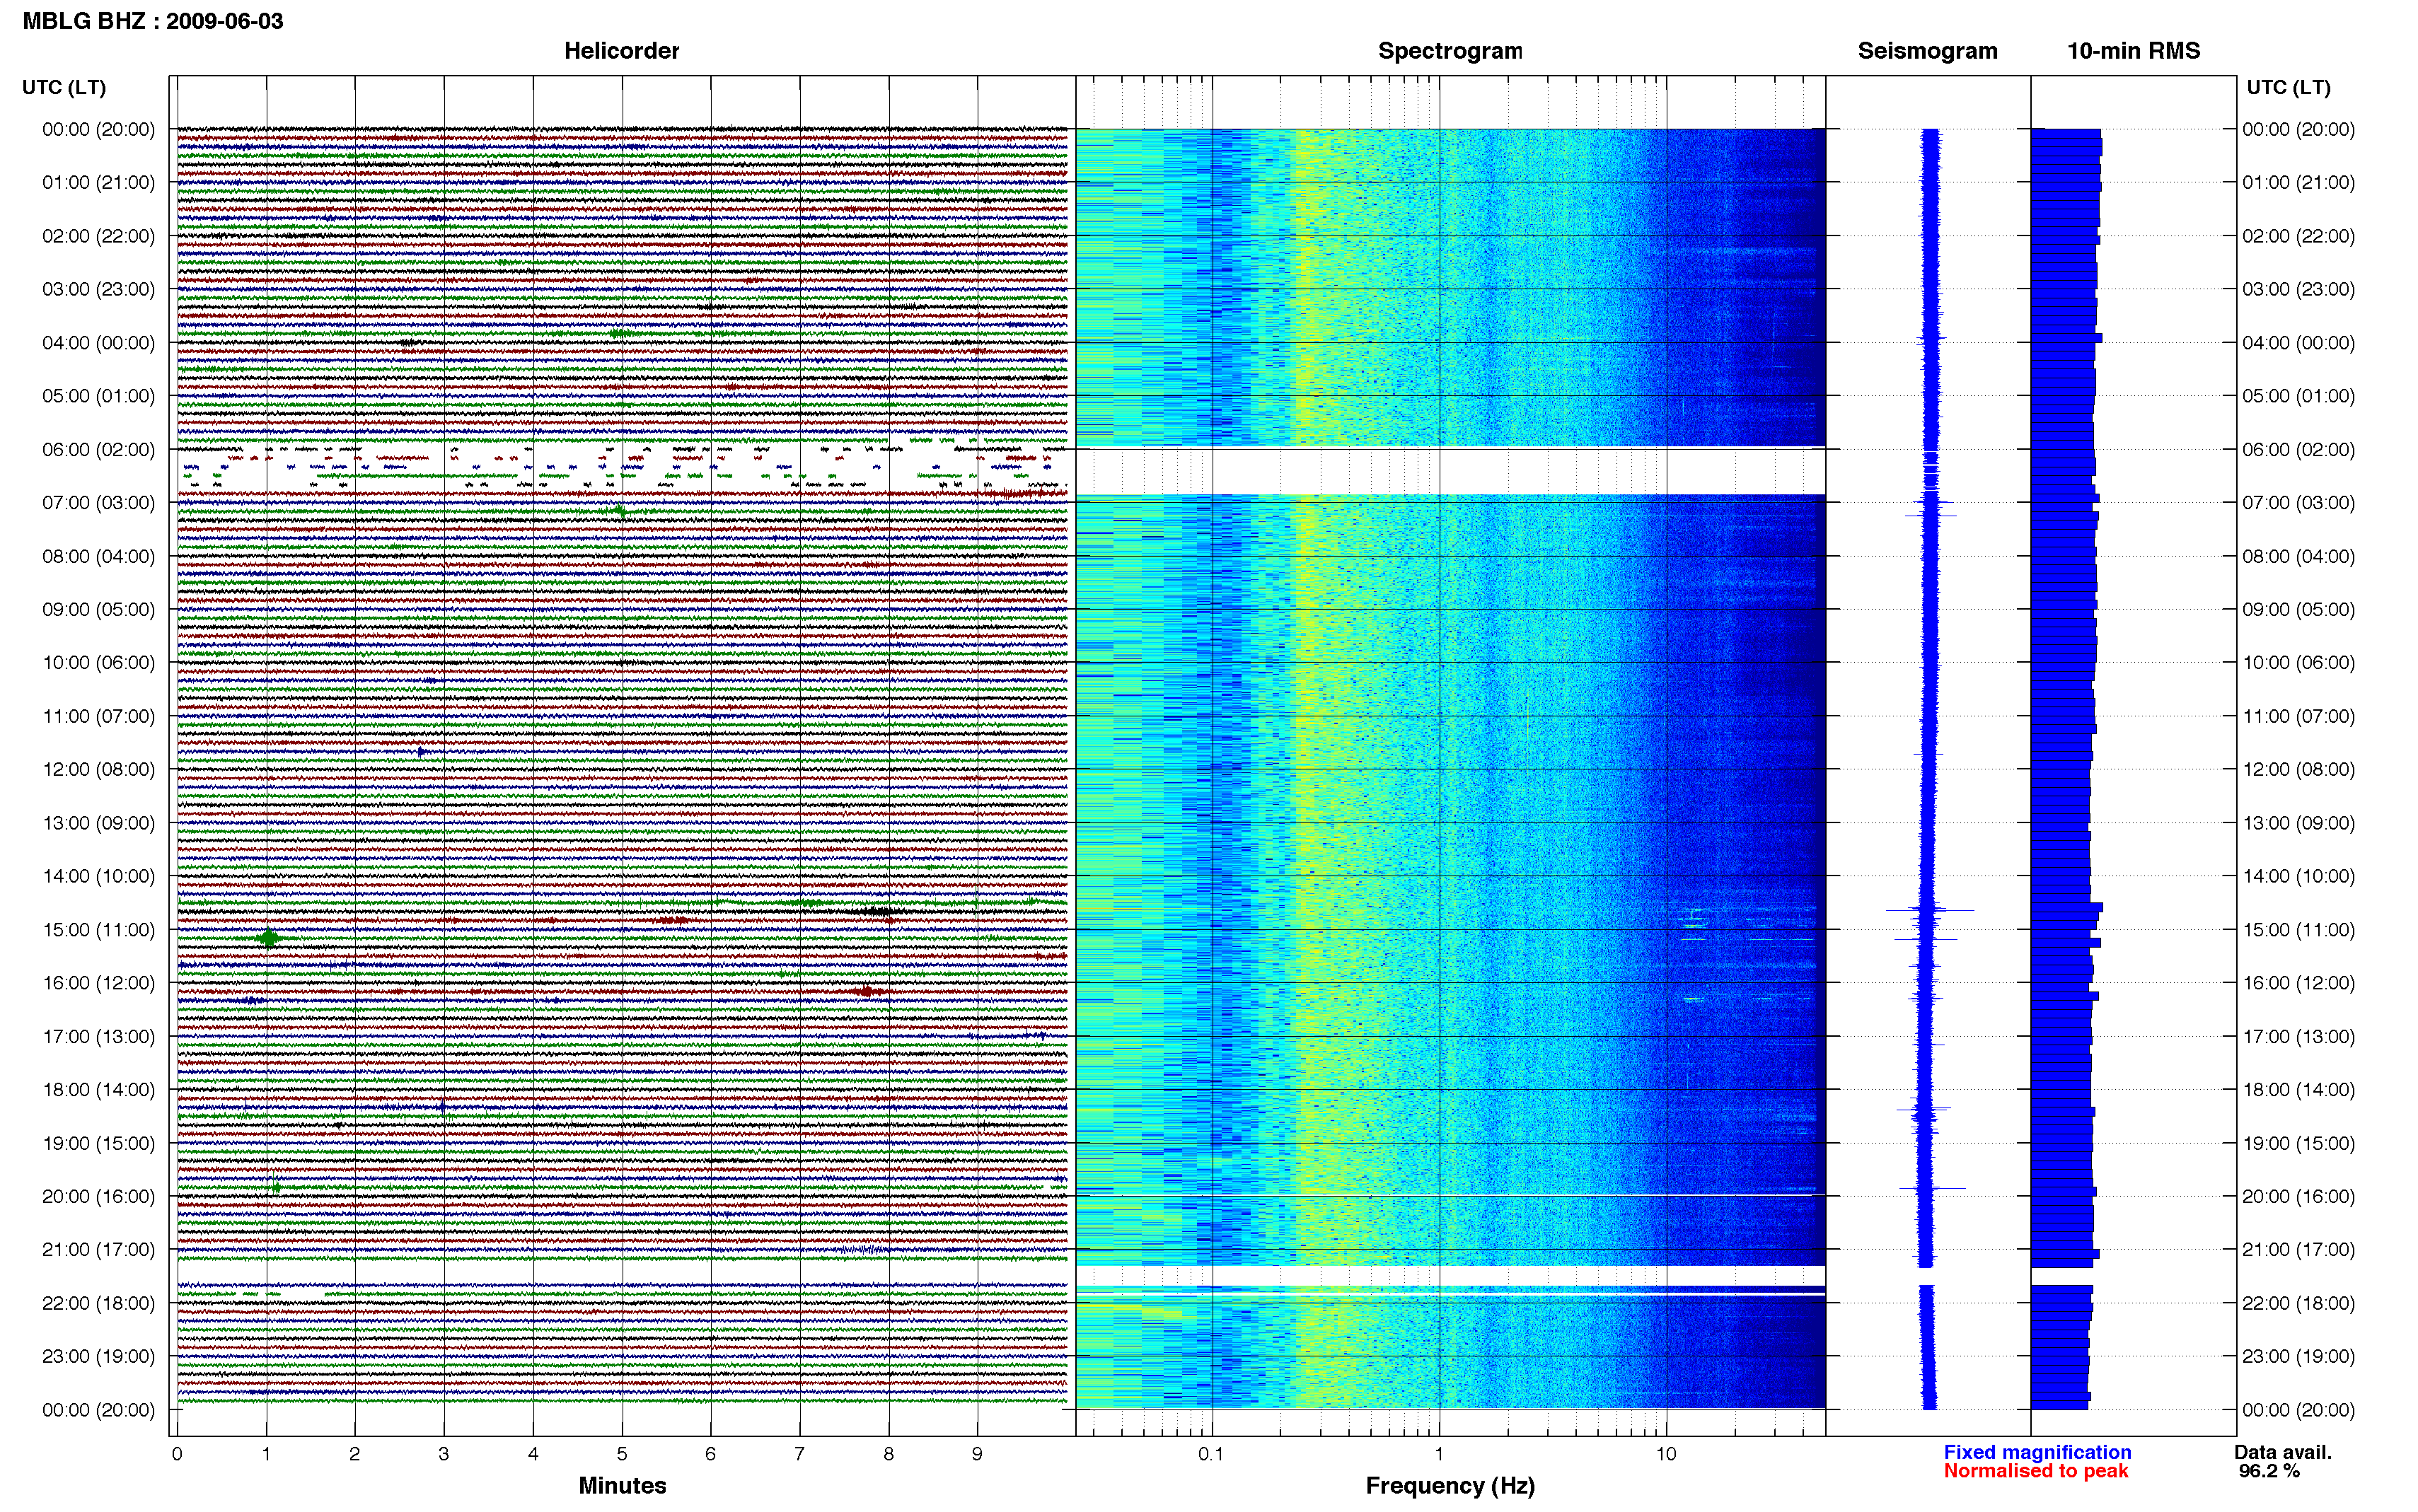
Task: Select the 'Spectrogram' panel heading
Action: (x=1450, y=51)
